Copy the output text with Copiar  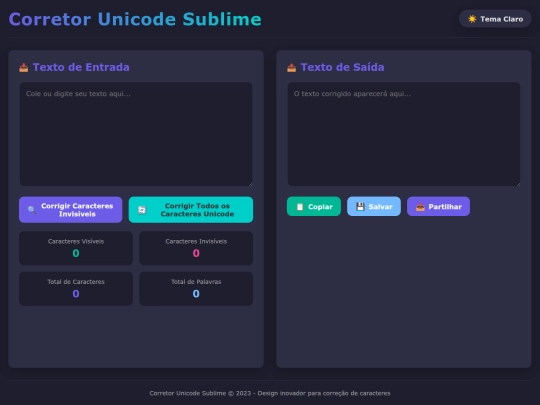[x=314, y=207]
